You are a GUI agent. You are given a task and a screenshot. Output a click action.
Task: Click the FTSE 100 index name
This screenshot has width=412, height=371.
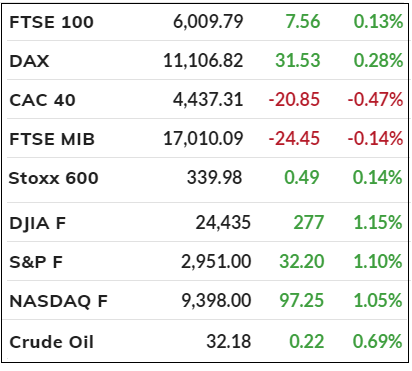point(51,22)
